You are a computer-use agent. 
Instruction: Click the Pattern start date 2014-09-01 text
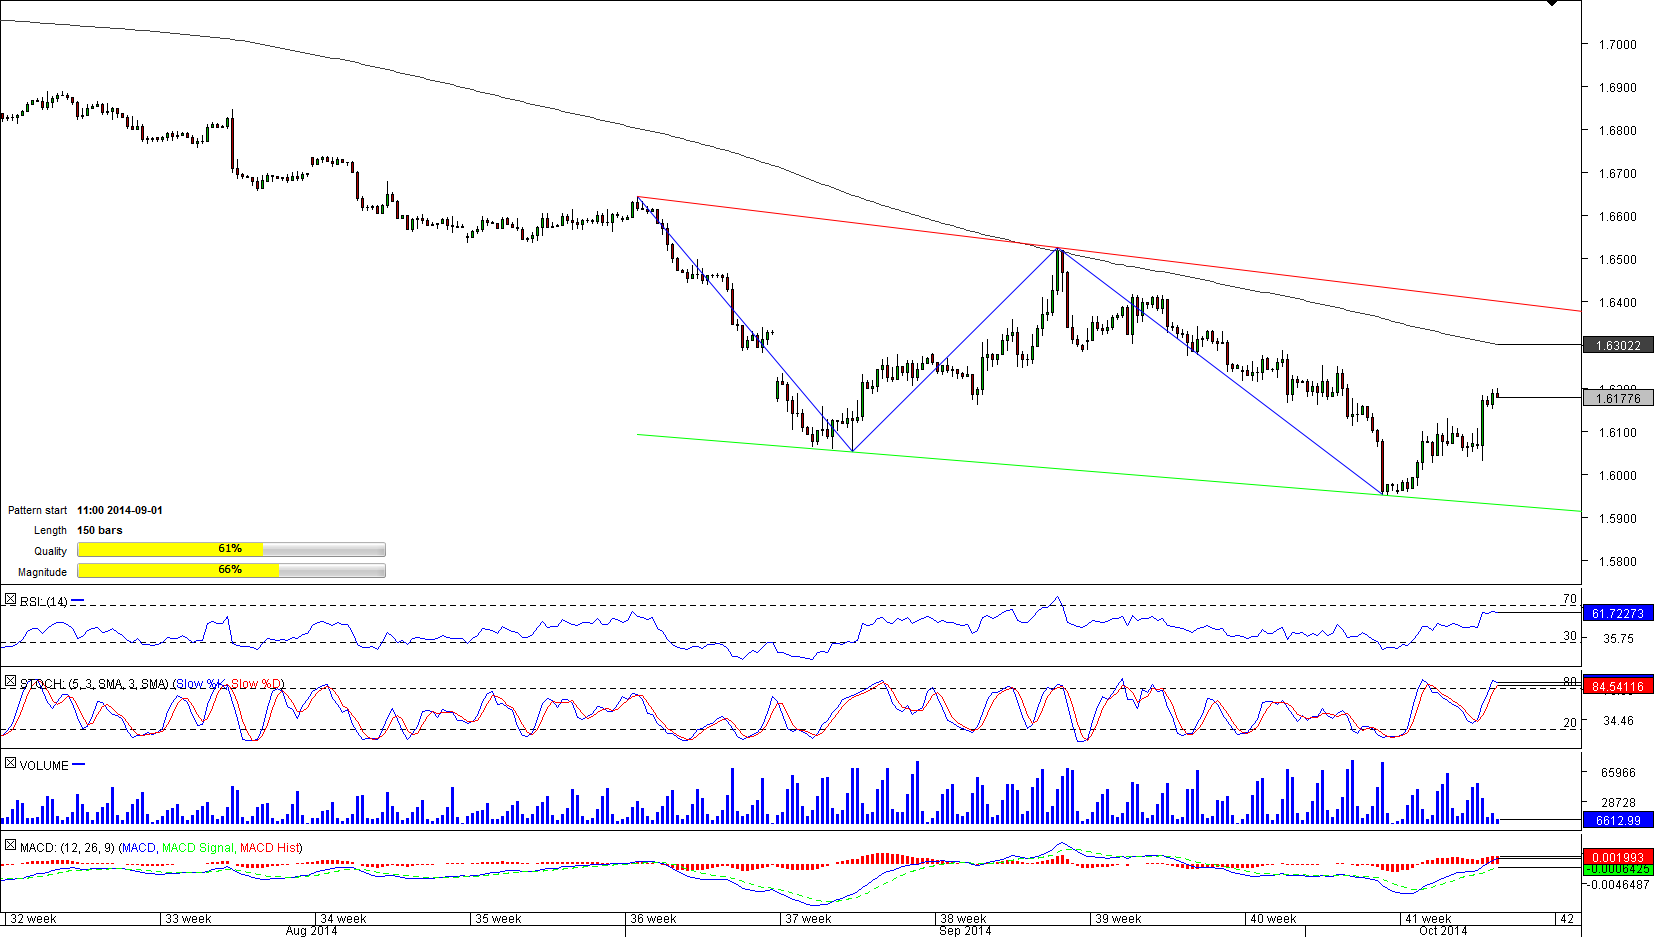(120, 510)
